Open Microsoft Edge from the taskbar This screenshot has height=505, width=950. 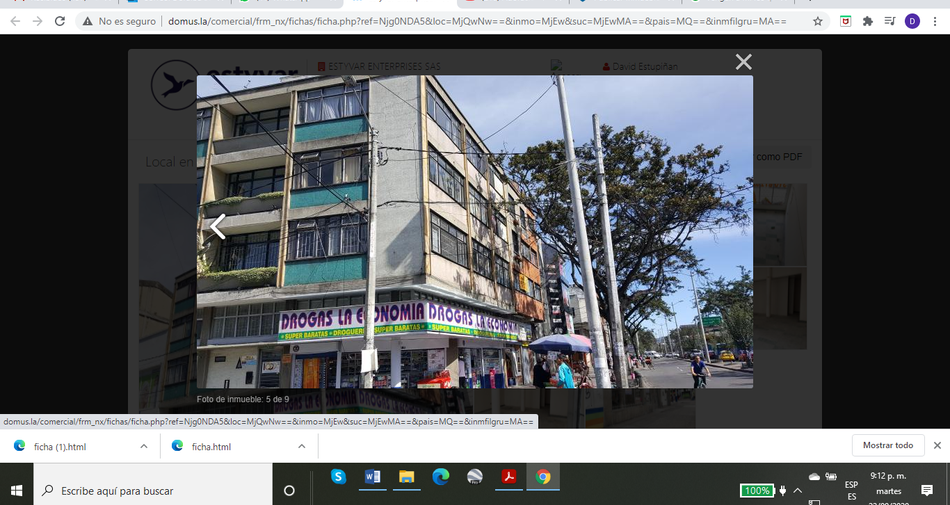click(440, 477)
